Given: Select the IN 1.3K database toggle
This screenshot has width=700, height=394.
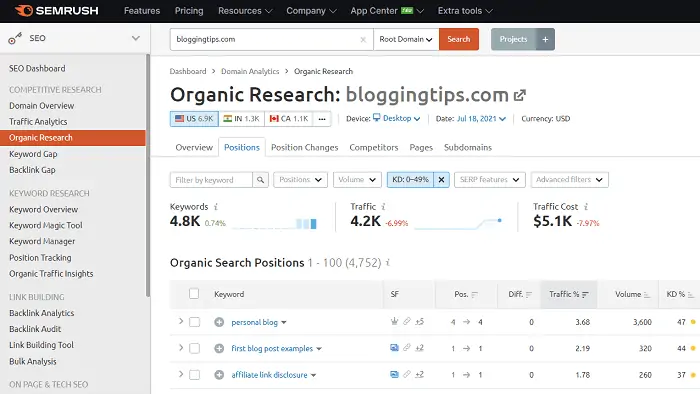Looking at the screenshot, I should tap(242, 119).
